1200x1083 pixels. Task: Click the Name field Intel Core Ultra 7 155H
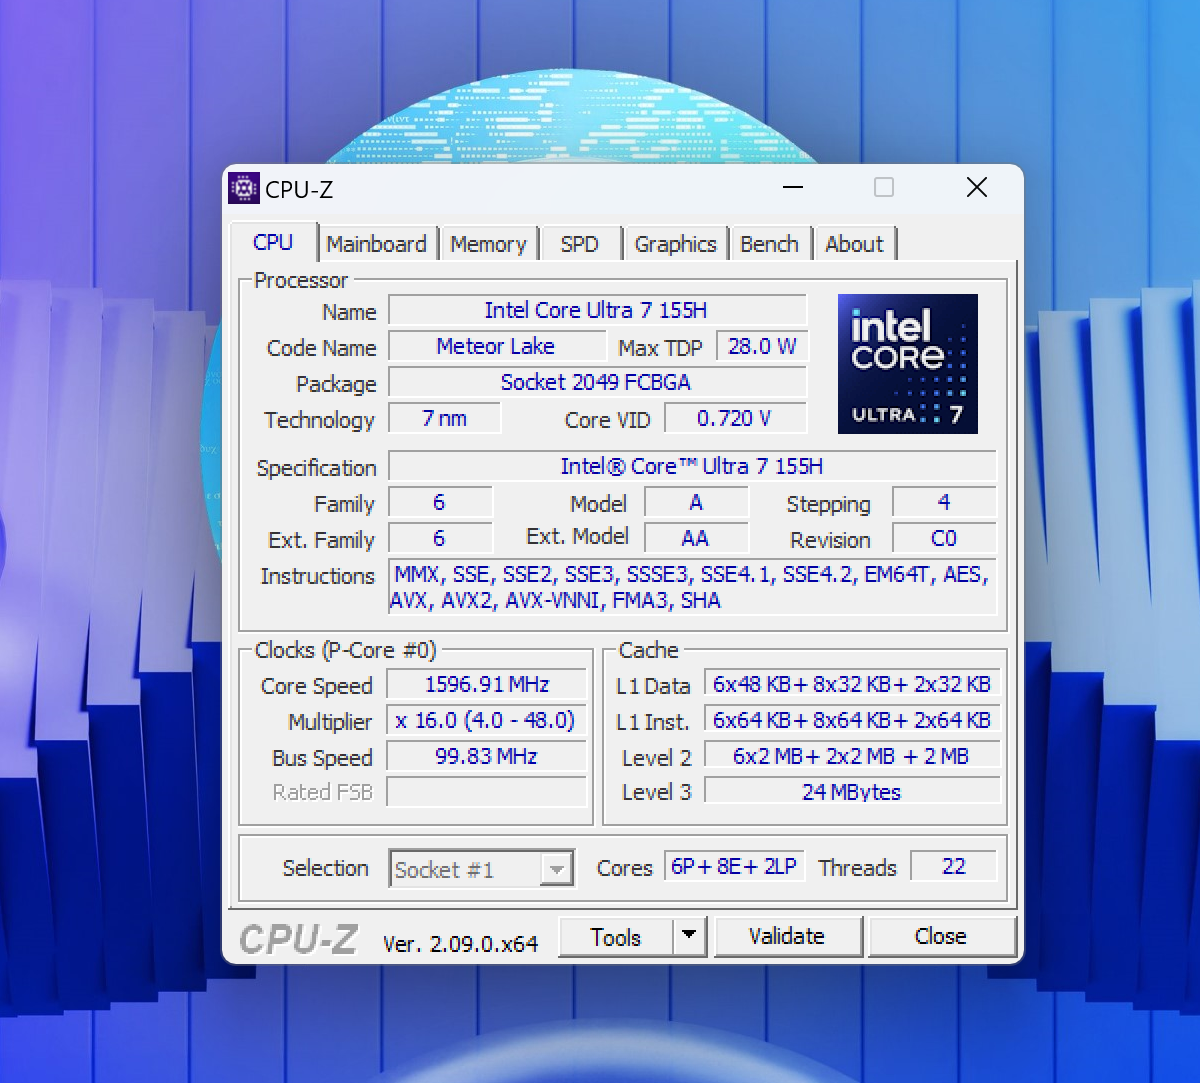(597, 310)
